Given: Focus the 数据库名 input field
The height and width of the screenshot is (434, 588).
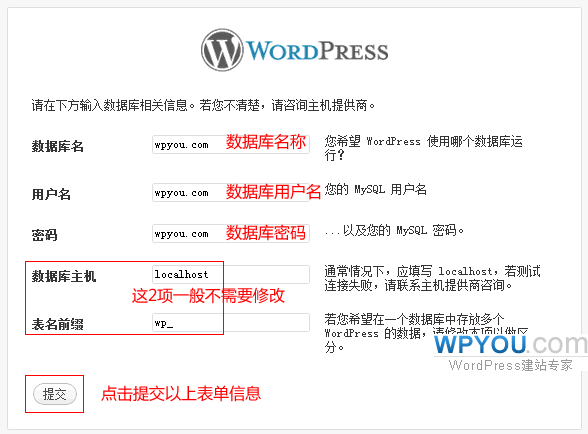Looking at the screenshot, I should tap(231, 145).
